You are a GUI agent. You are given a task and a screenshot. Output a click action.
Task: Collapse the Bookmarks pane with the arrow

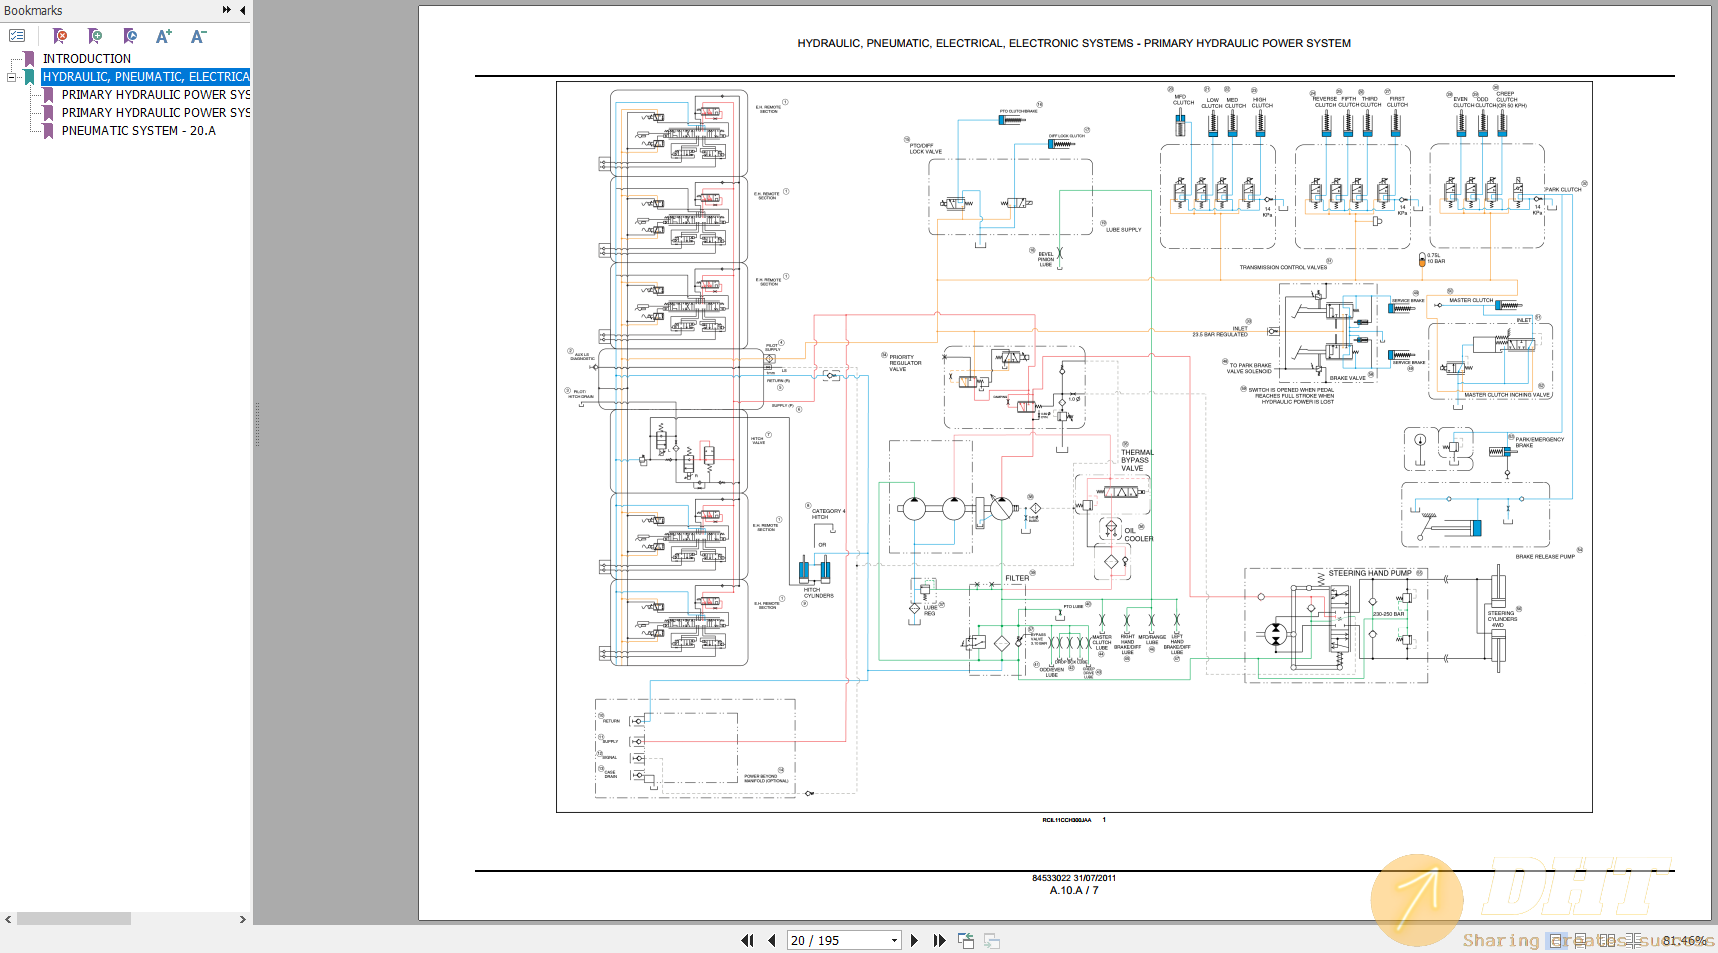click(x=241, y=10)
